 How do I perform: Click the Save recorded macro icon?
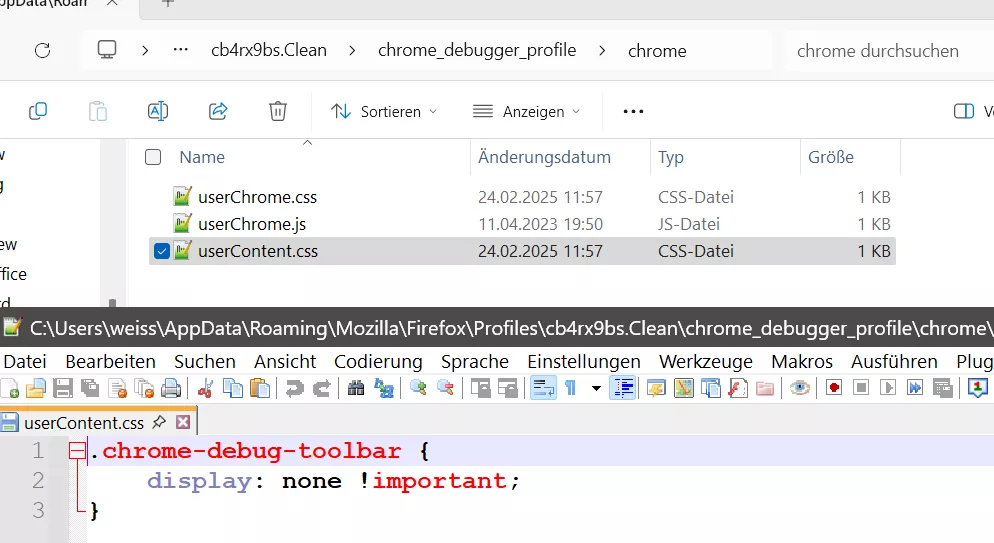(x=943, y=388)
